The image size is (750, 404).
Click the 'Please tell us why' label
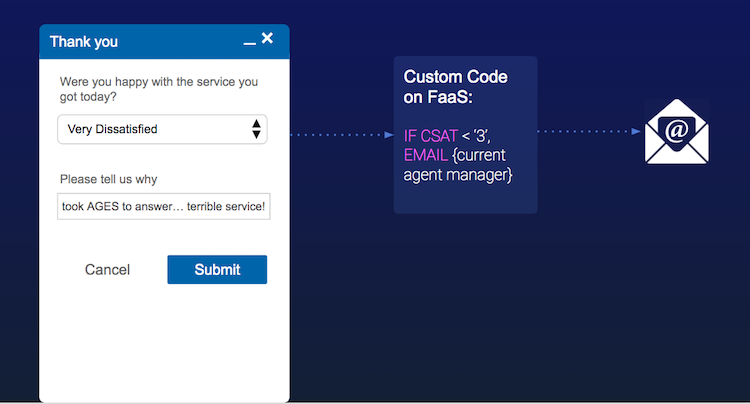tap(109, 179)
